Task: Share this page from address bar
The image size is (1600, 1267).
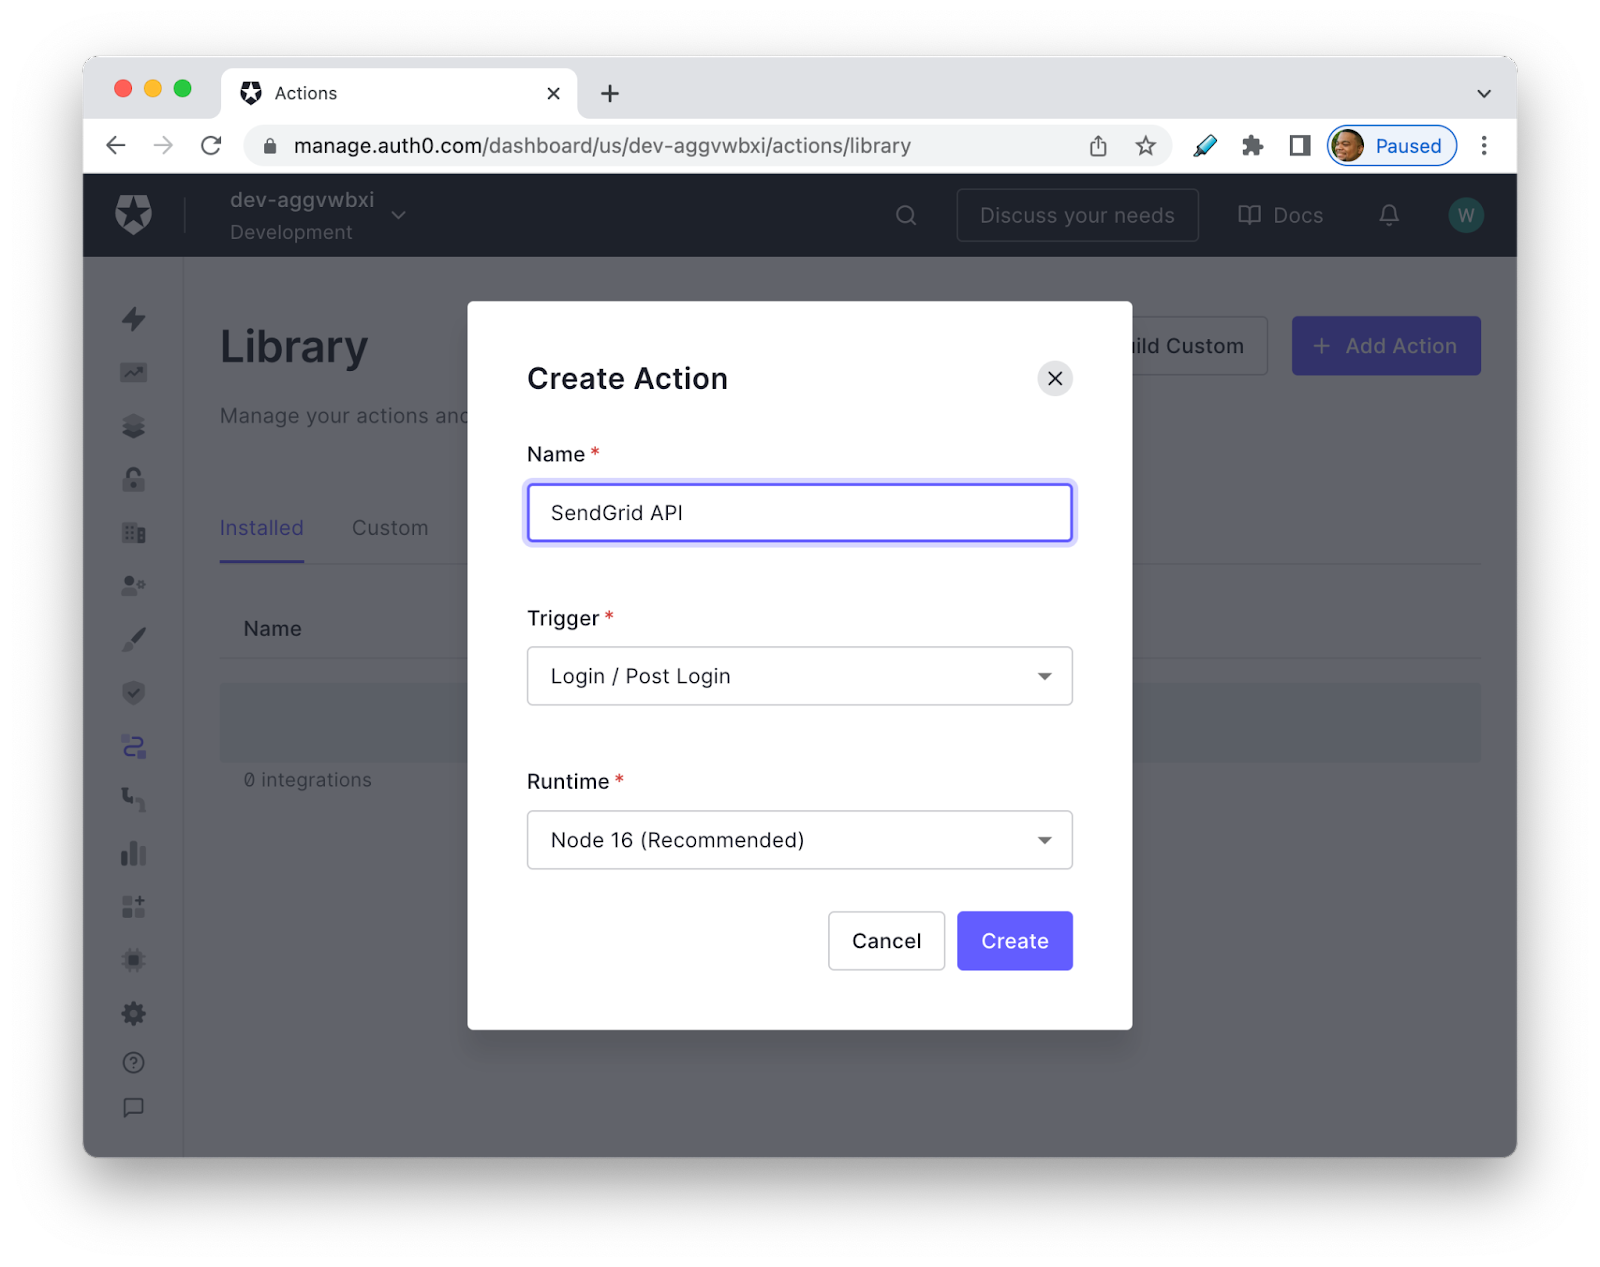Action: (x=1098, y=146)
